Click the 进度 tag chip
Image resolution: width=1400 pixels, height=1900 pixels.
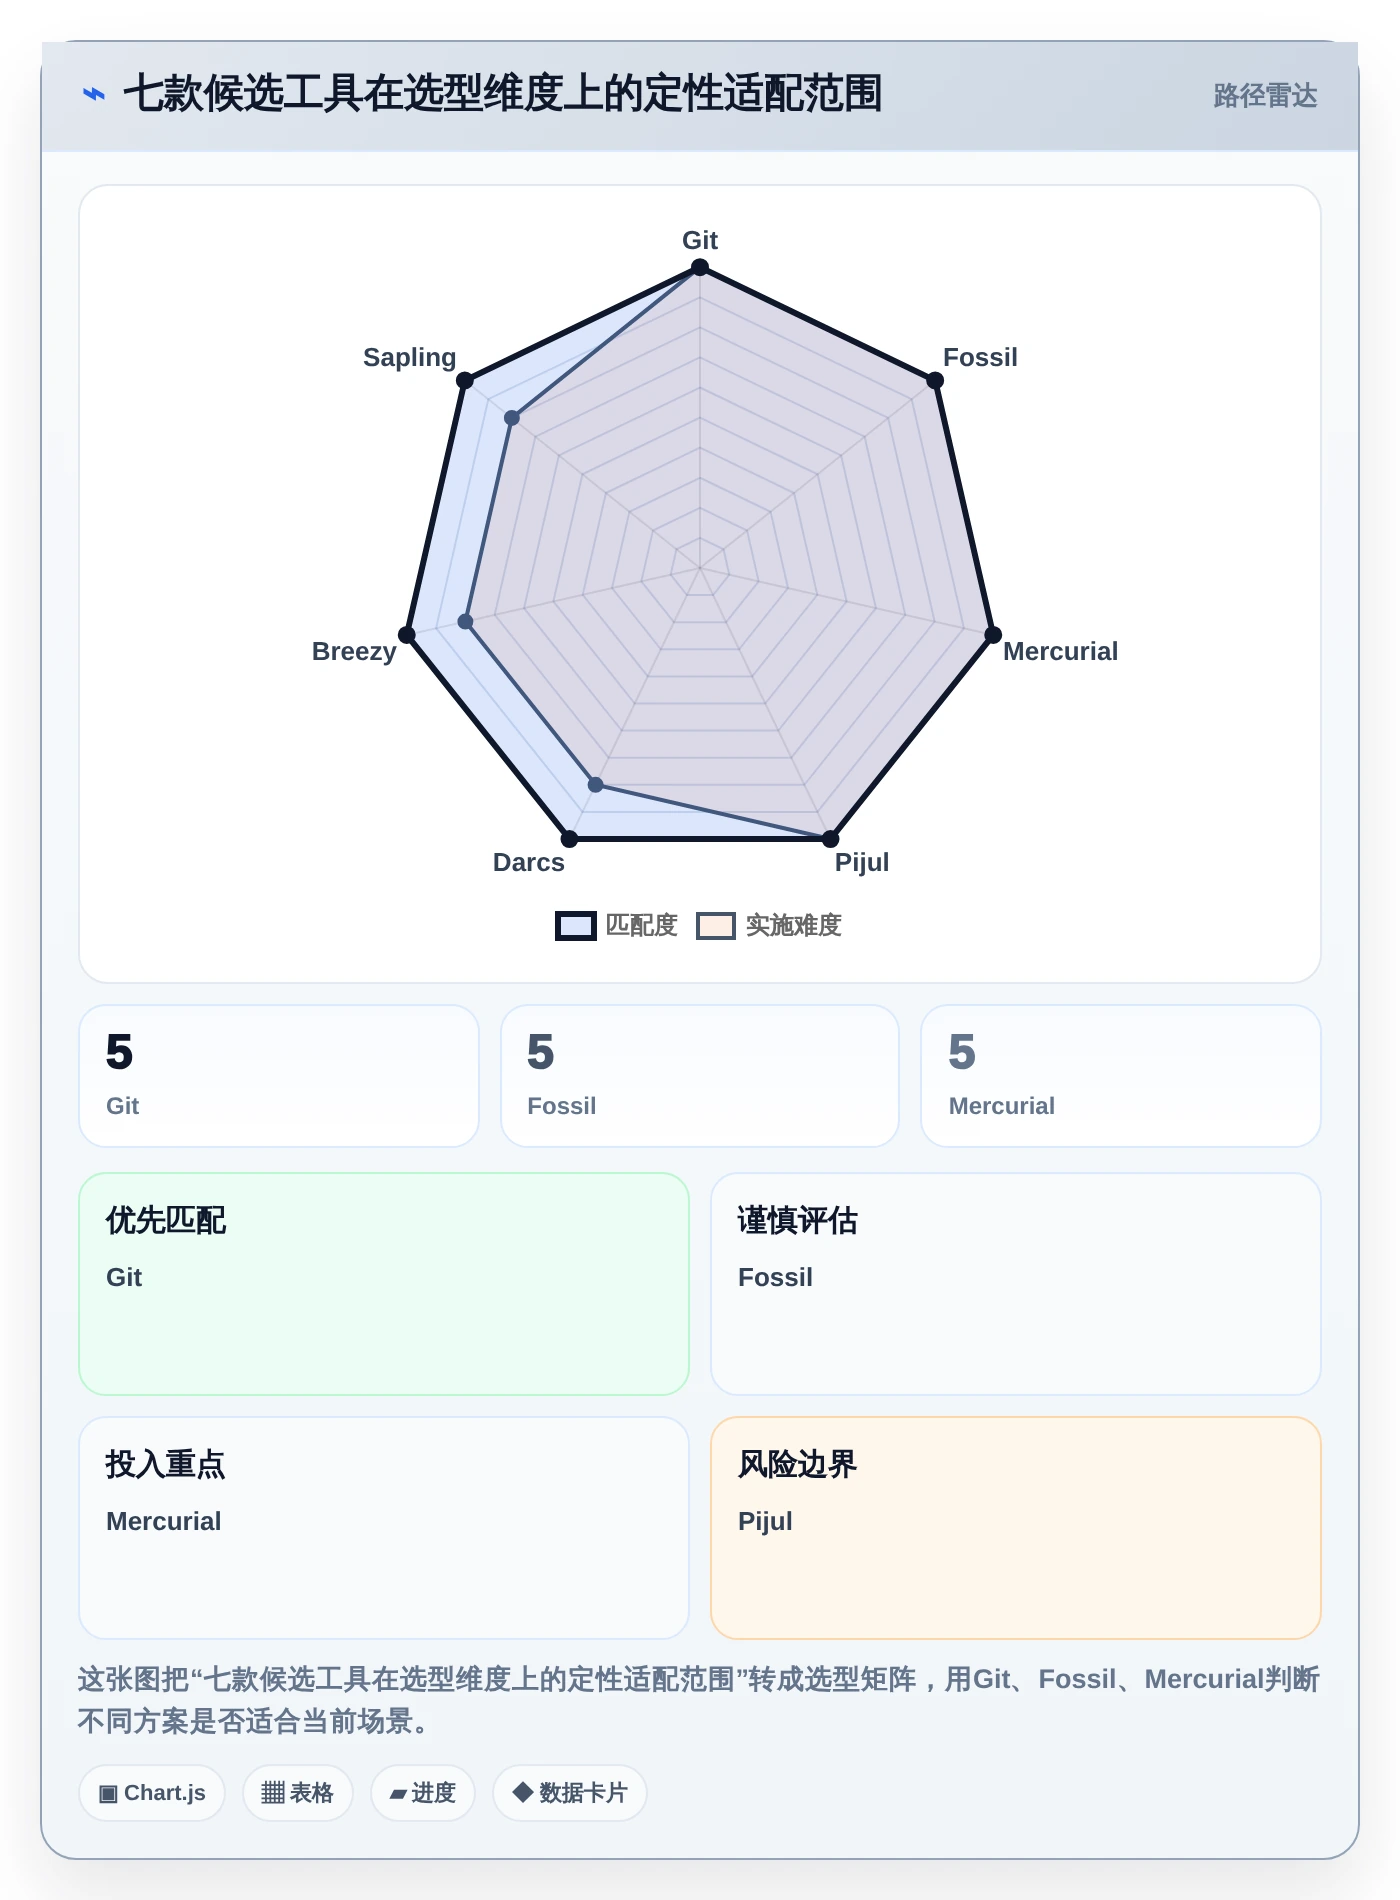coord(423,1793)
